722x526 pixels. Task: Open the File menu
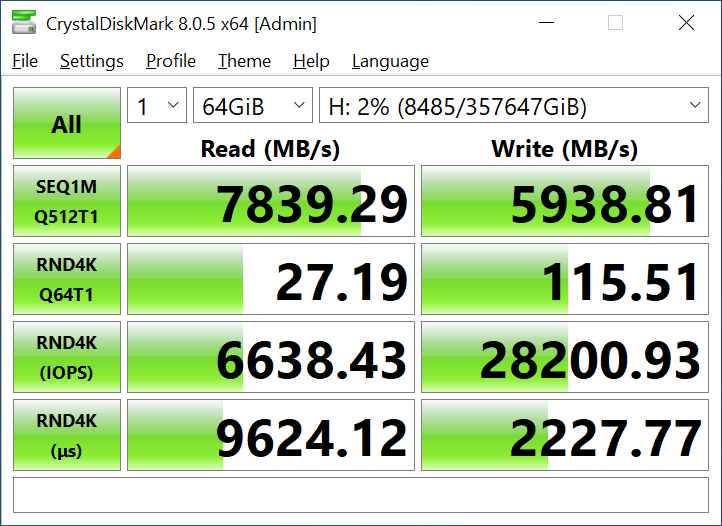[25, 61]
